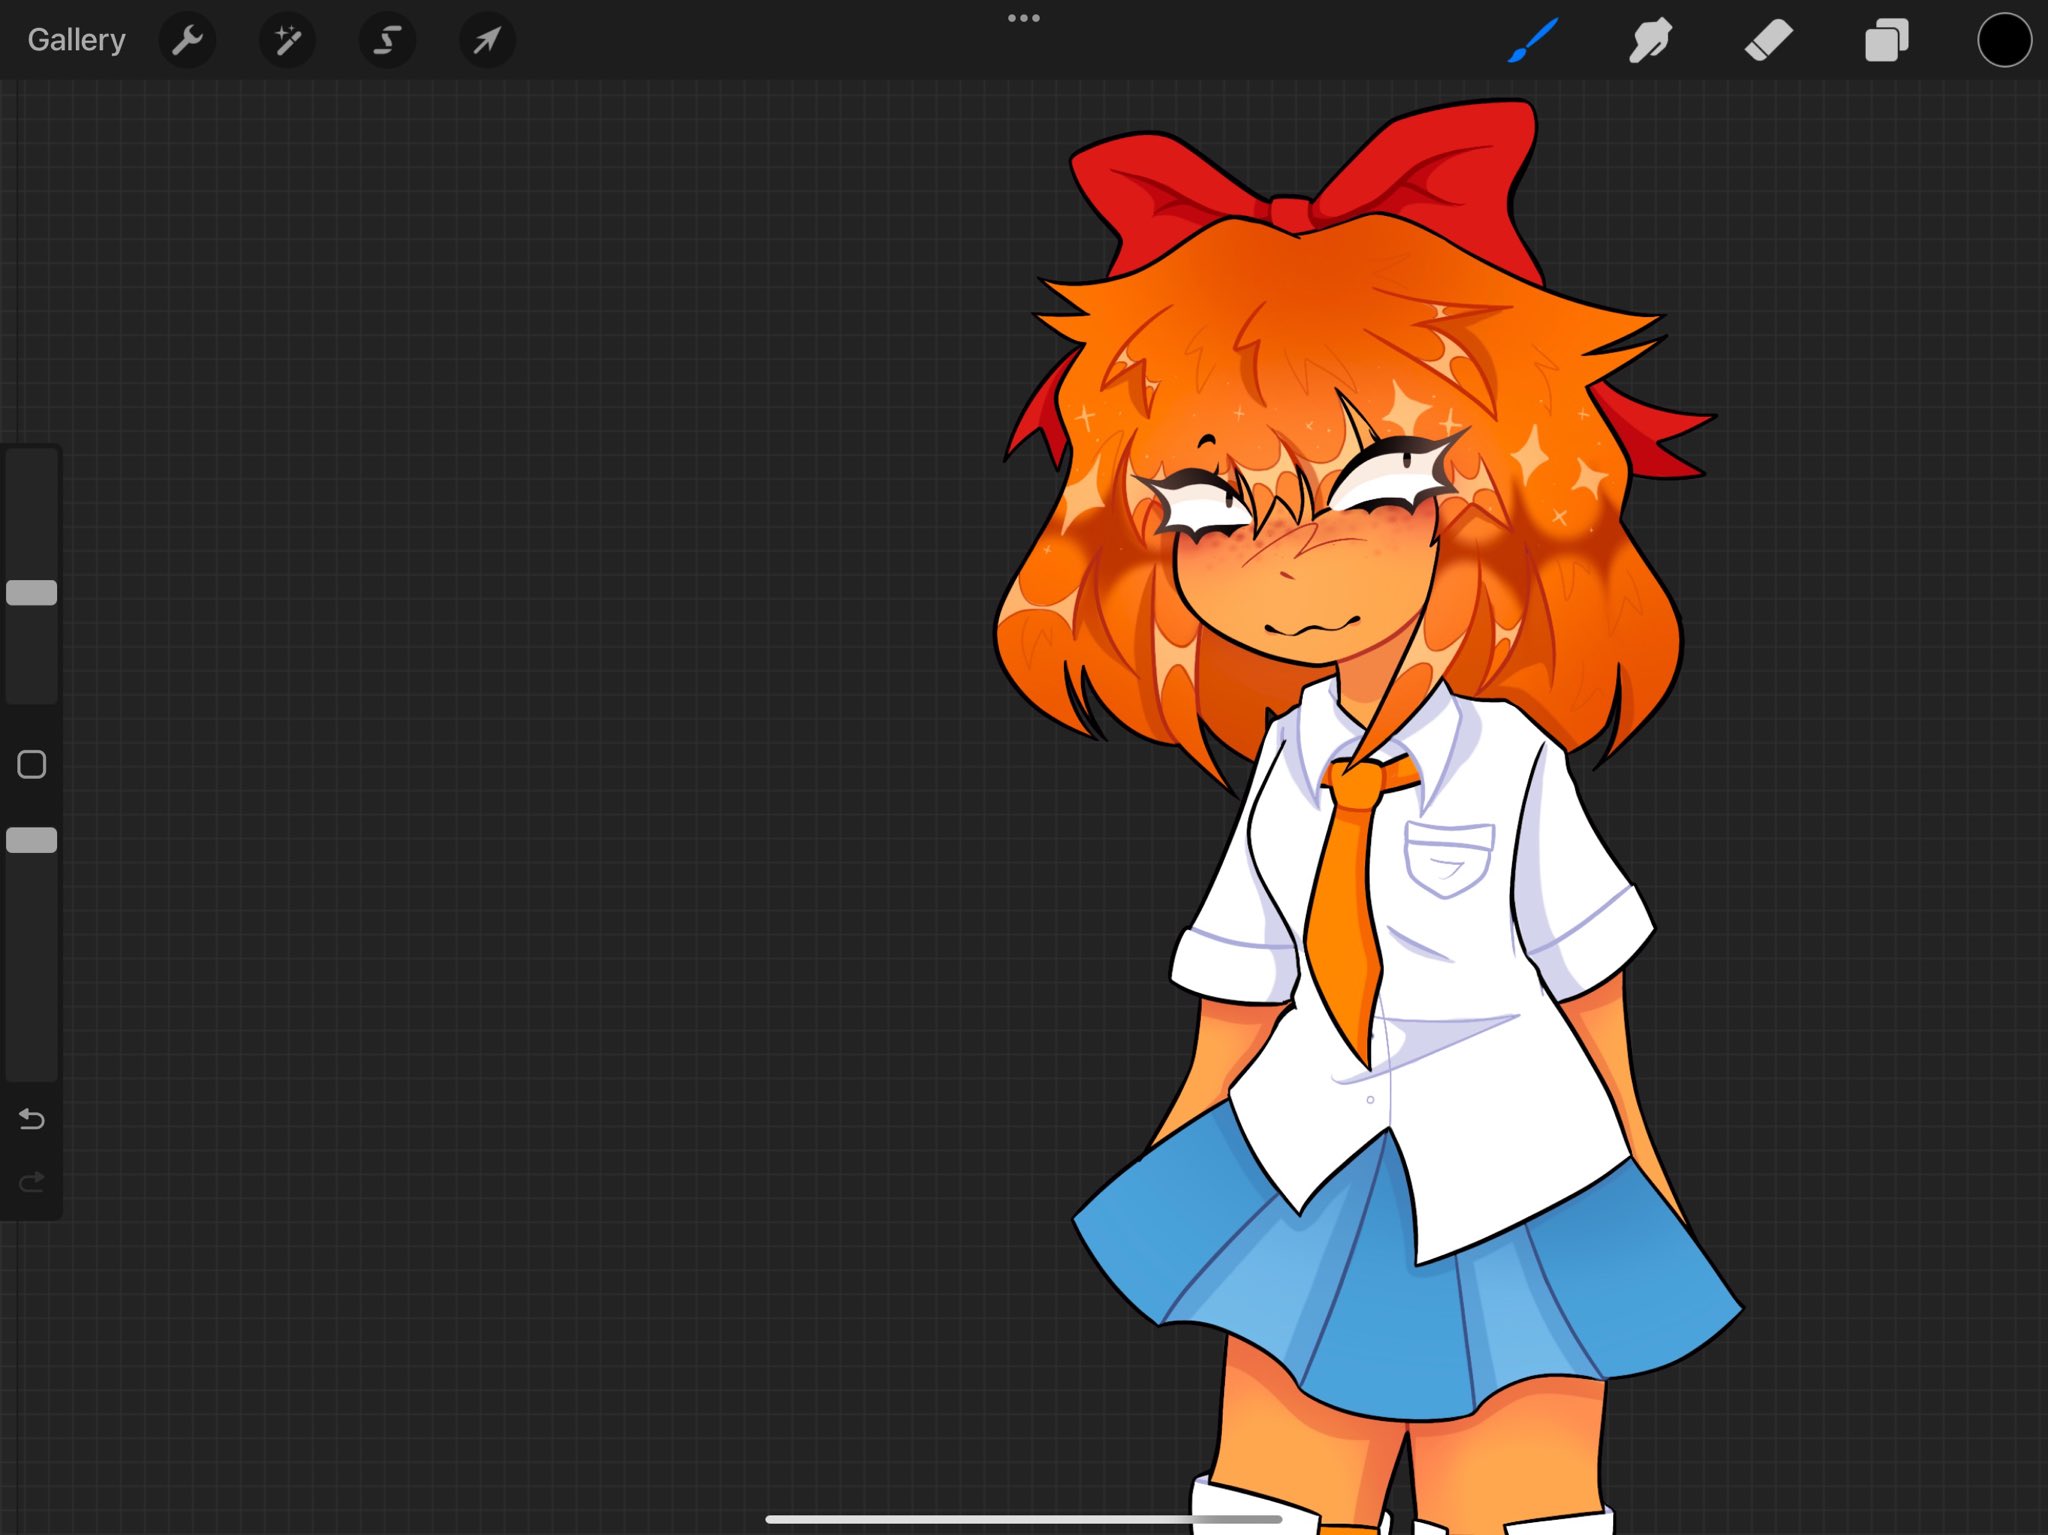Click the brush opacity slider handle

(32, 840)
